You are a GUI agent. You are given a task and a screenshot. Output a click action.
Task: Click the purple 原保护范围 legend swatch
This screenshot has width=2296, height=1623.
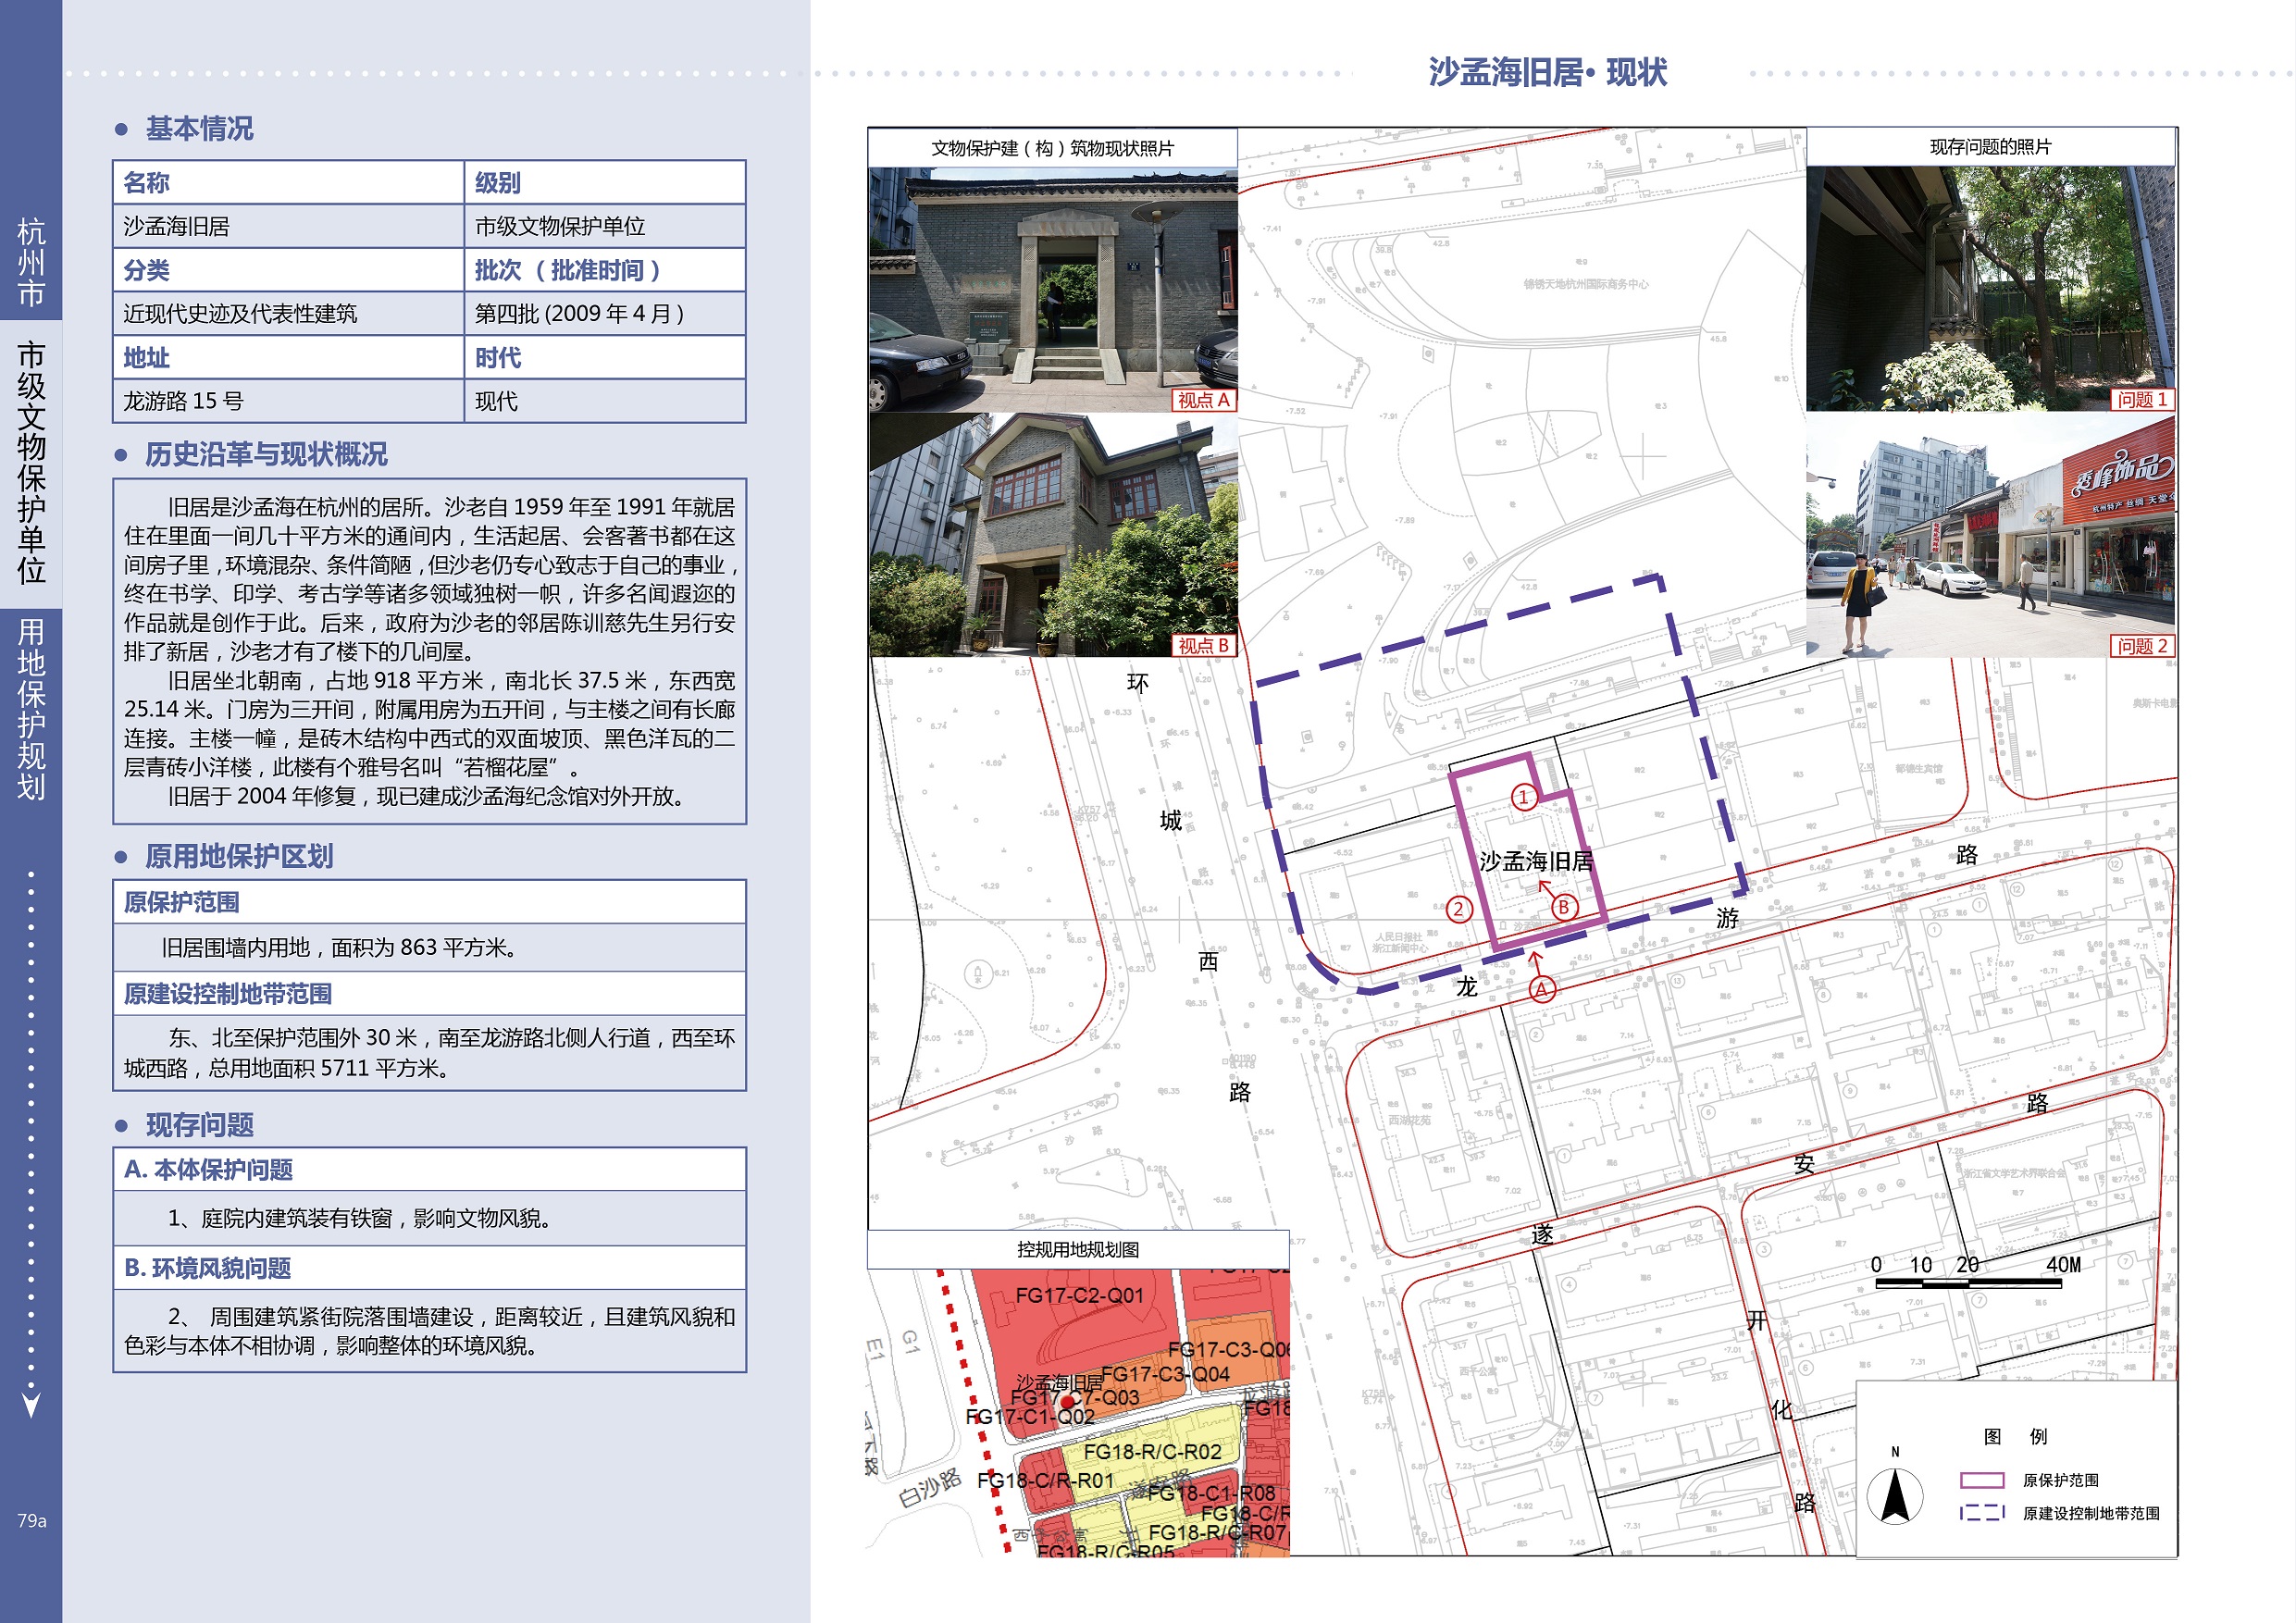coord(1981,1480)
